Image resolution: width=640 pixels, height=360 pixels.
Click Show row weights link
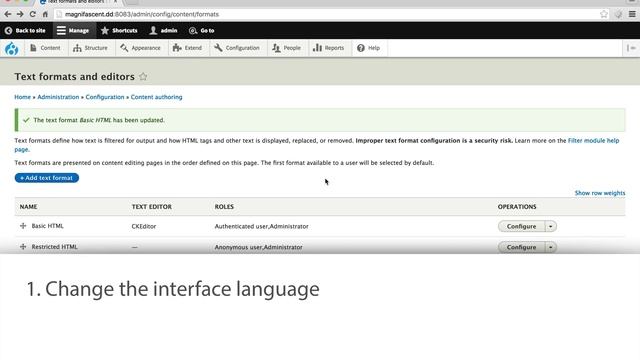point(600,193)
